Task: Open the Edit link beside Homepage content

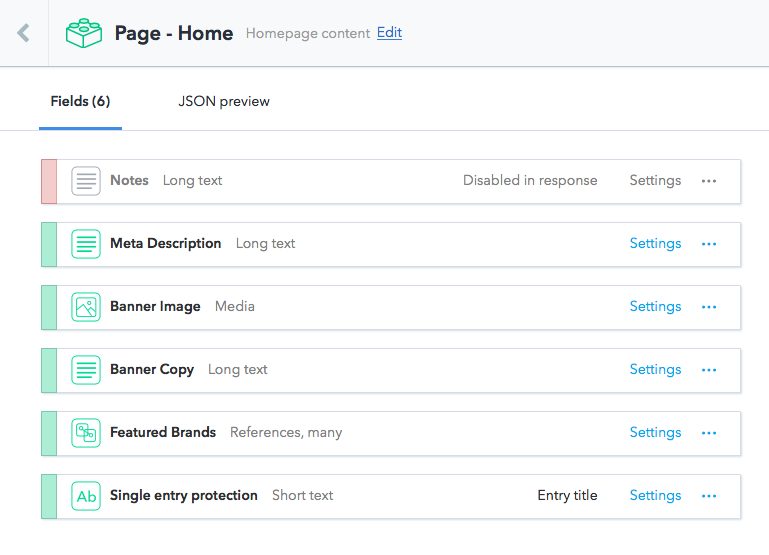Action: [x=389, y=32]
